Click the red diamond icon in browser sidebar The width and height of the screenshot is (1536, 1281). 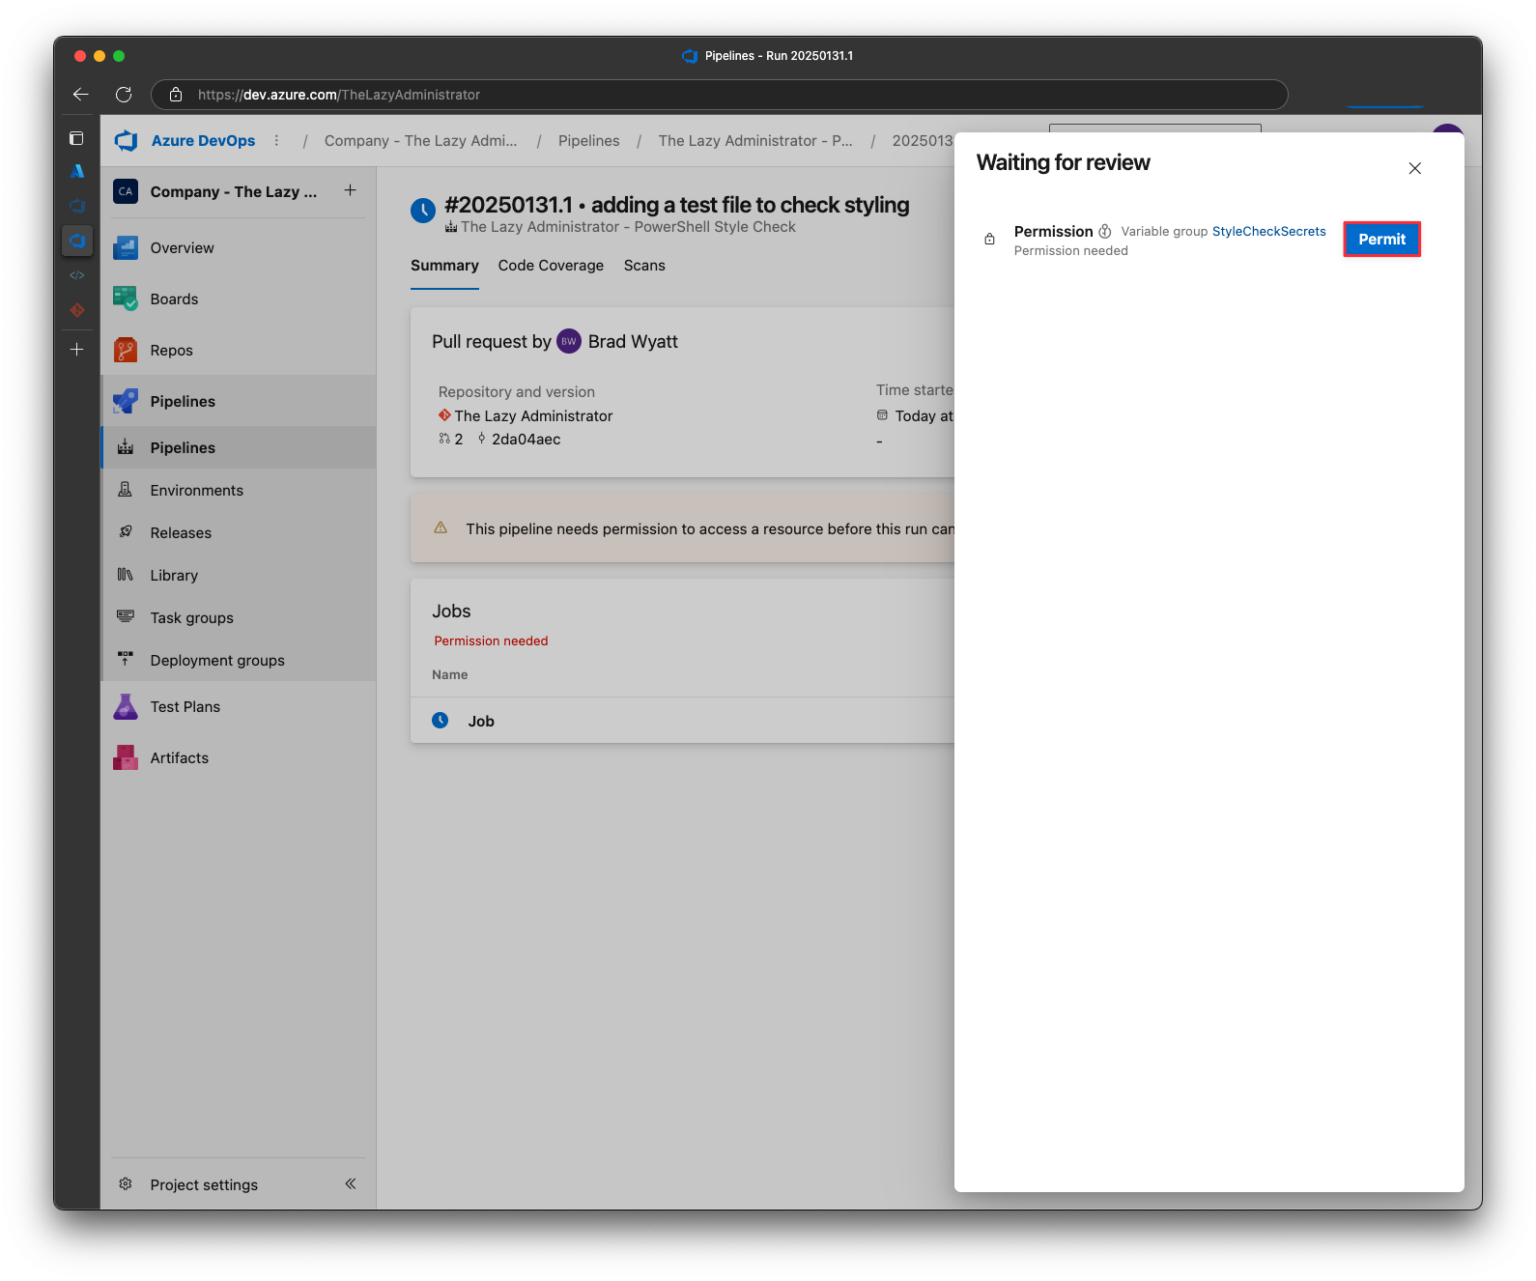(77, 310)
